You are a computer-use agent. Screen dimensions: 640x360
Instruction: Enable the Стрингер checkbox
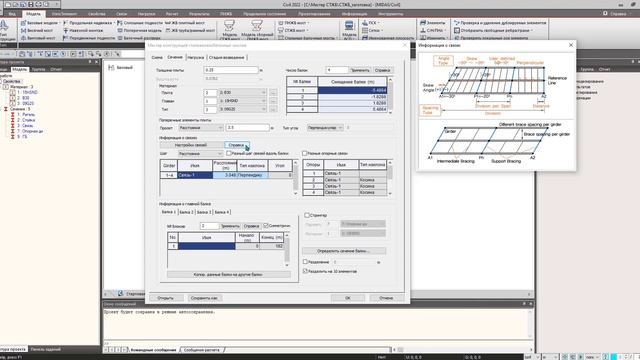click(307, 215)
